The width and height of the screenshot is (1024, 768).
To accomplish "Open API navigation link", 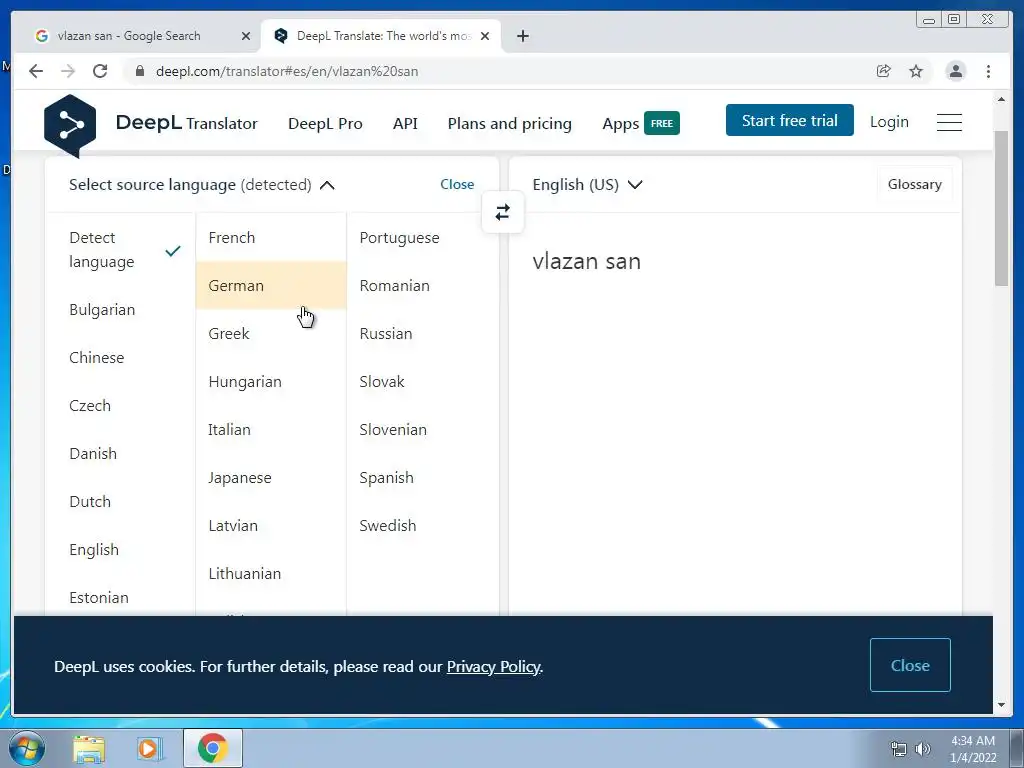I will click(x=405, y=123).
